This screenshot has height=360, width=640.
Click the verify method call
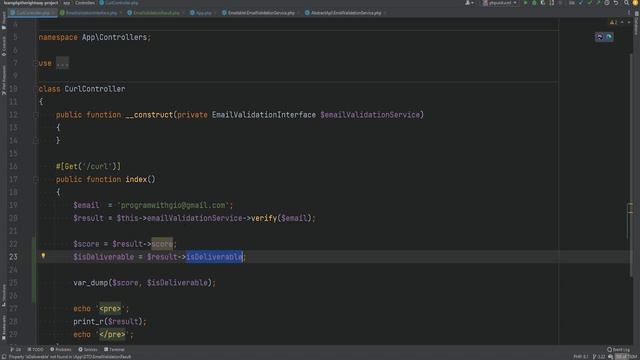[x=264, y=218]
